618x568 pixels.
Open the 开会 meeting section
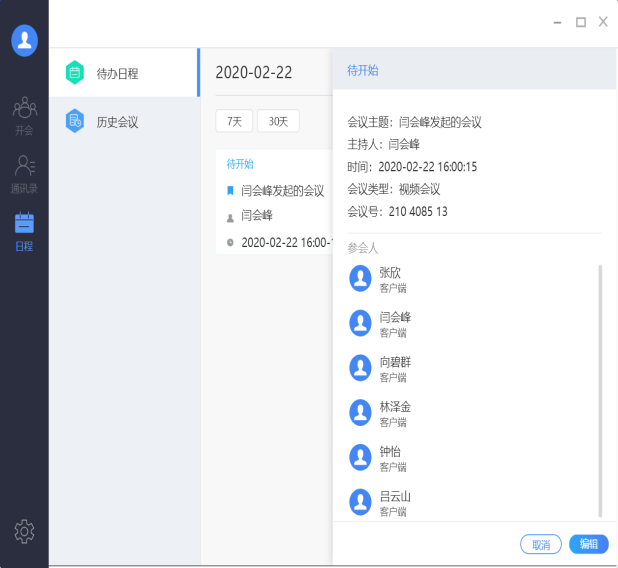coord(24,115)
